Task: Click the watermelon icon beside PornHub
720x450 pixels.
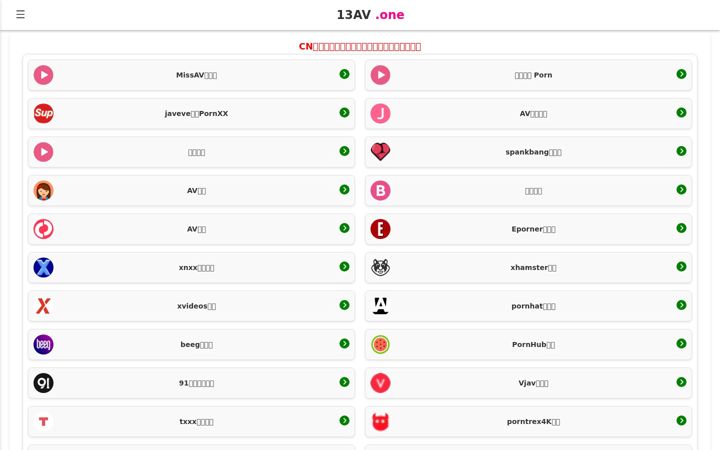Action: [380, 344]
